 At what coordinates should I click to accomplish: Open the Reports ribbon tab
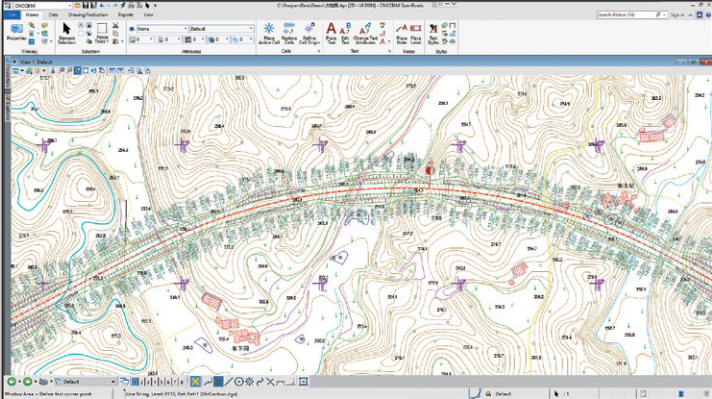[125, 15]
